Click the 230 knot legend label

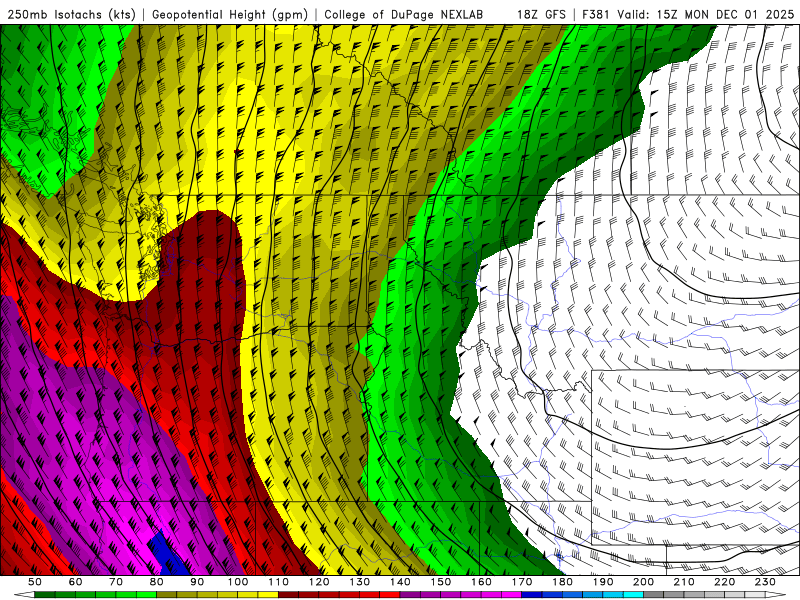(765, 582)
